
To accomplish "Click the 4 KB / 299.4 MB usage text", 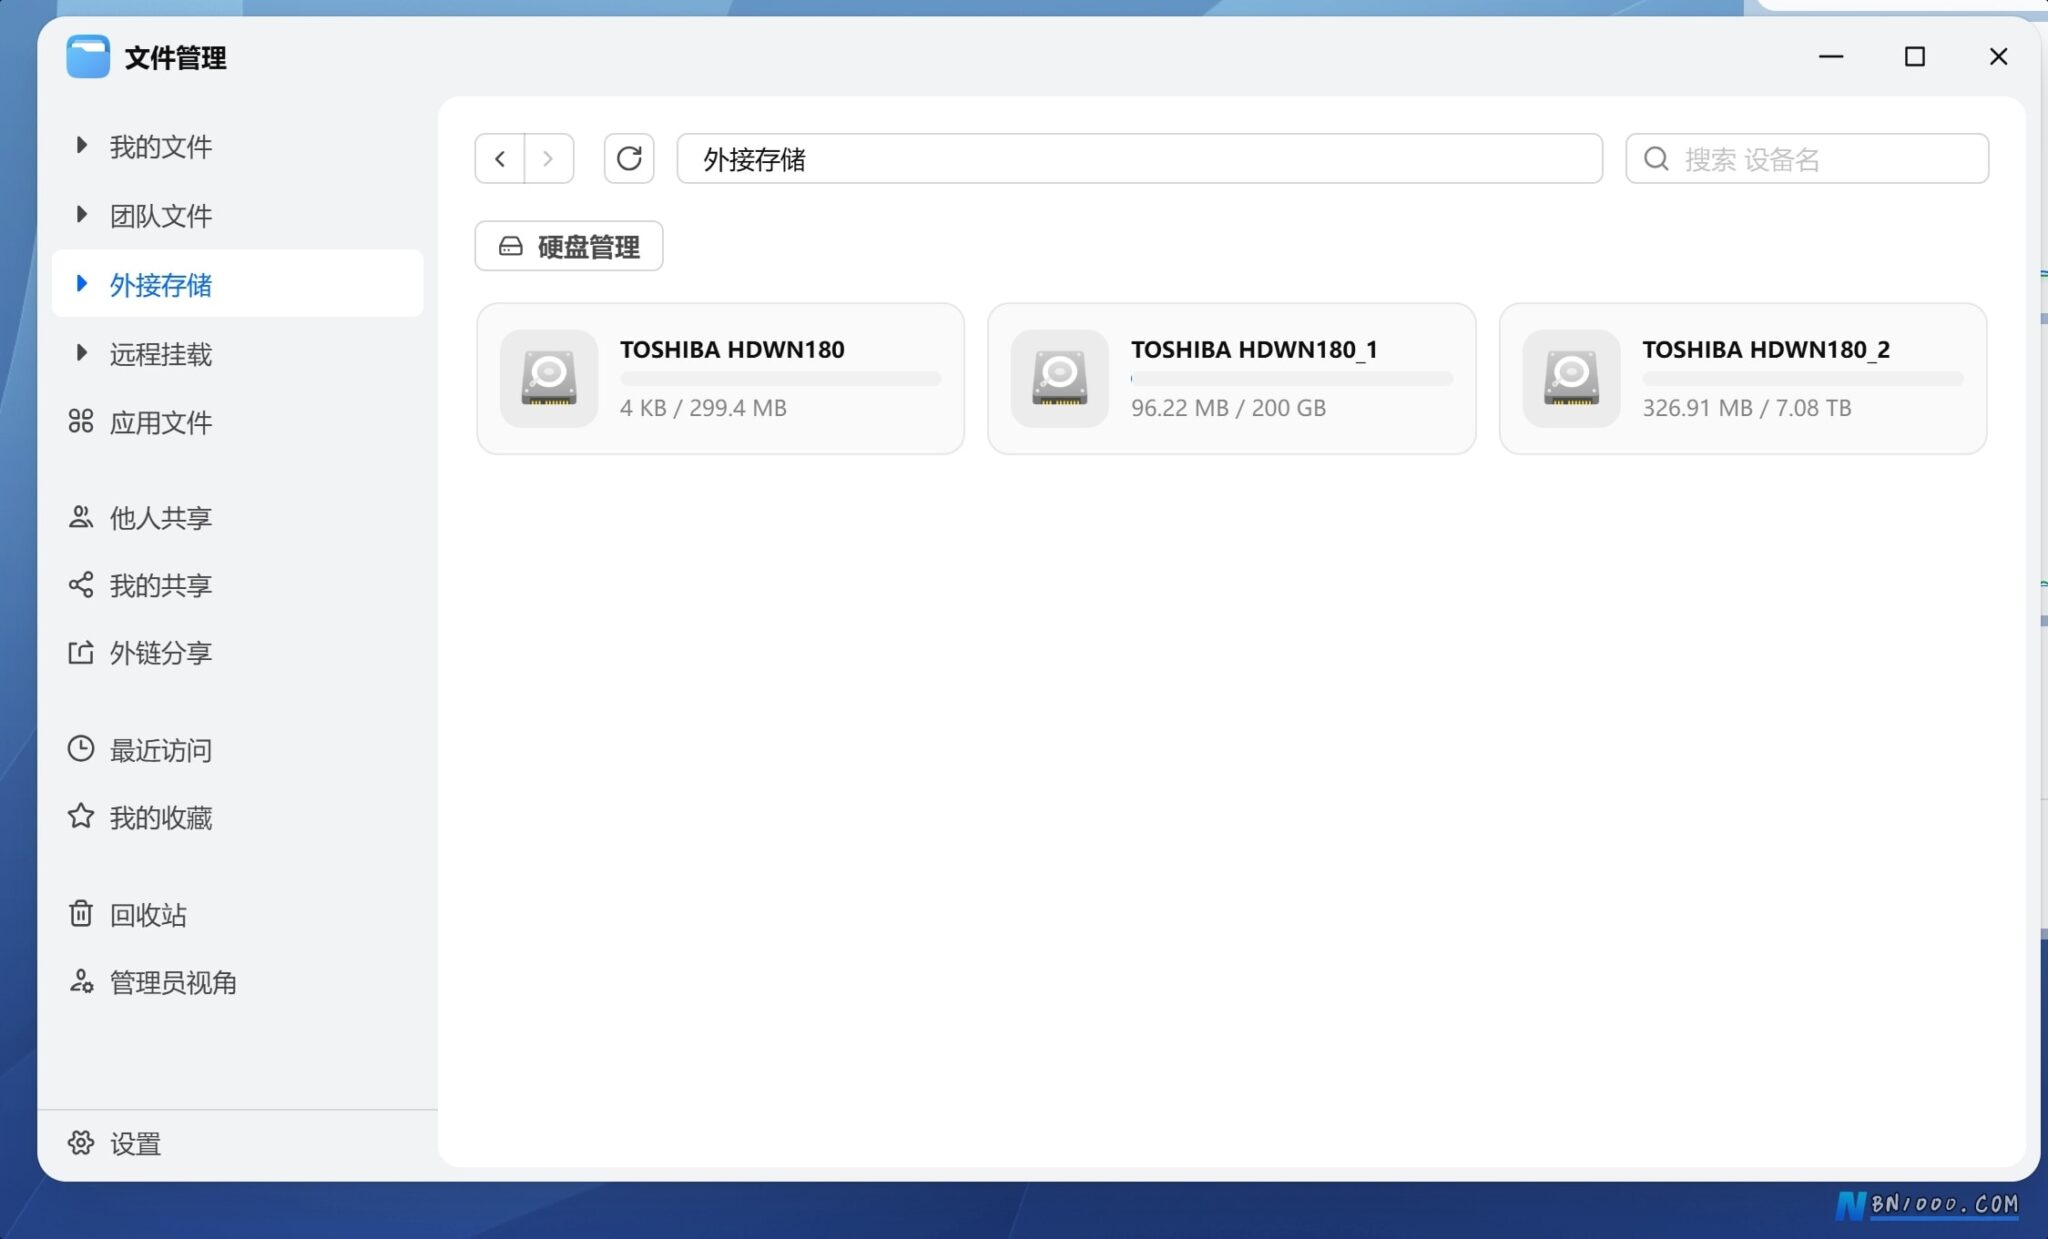I will (703, 408).
